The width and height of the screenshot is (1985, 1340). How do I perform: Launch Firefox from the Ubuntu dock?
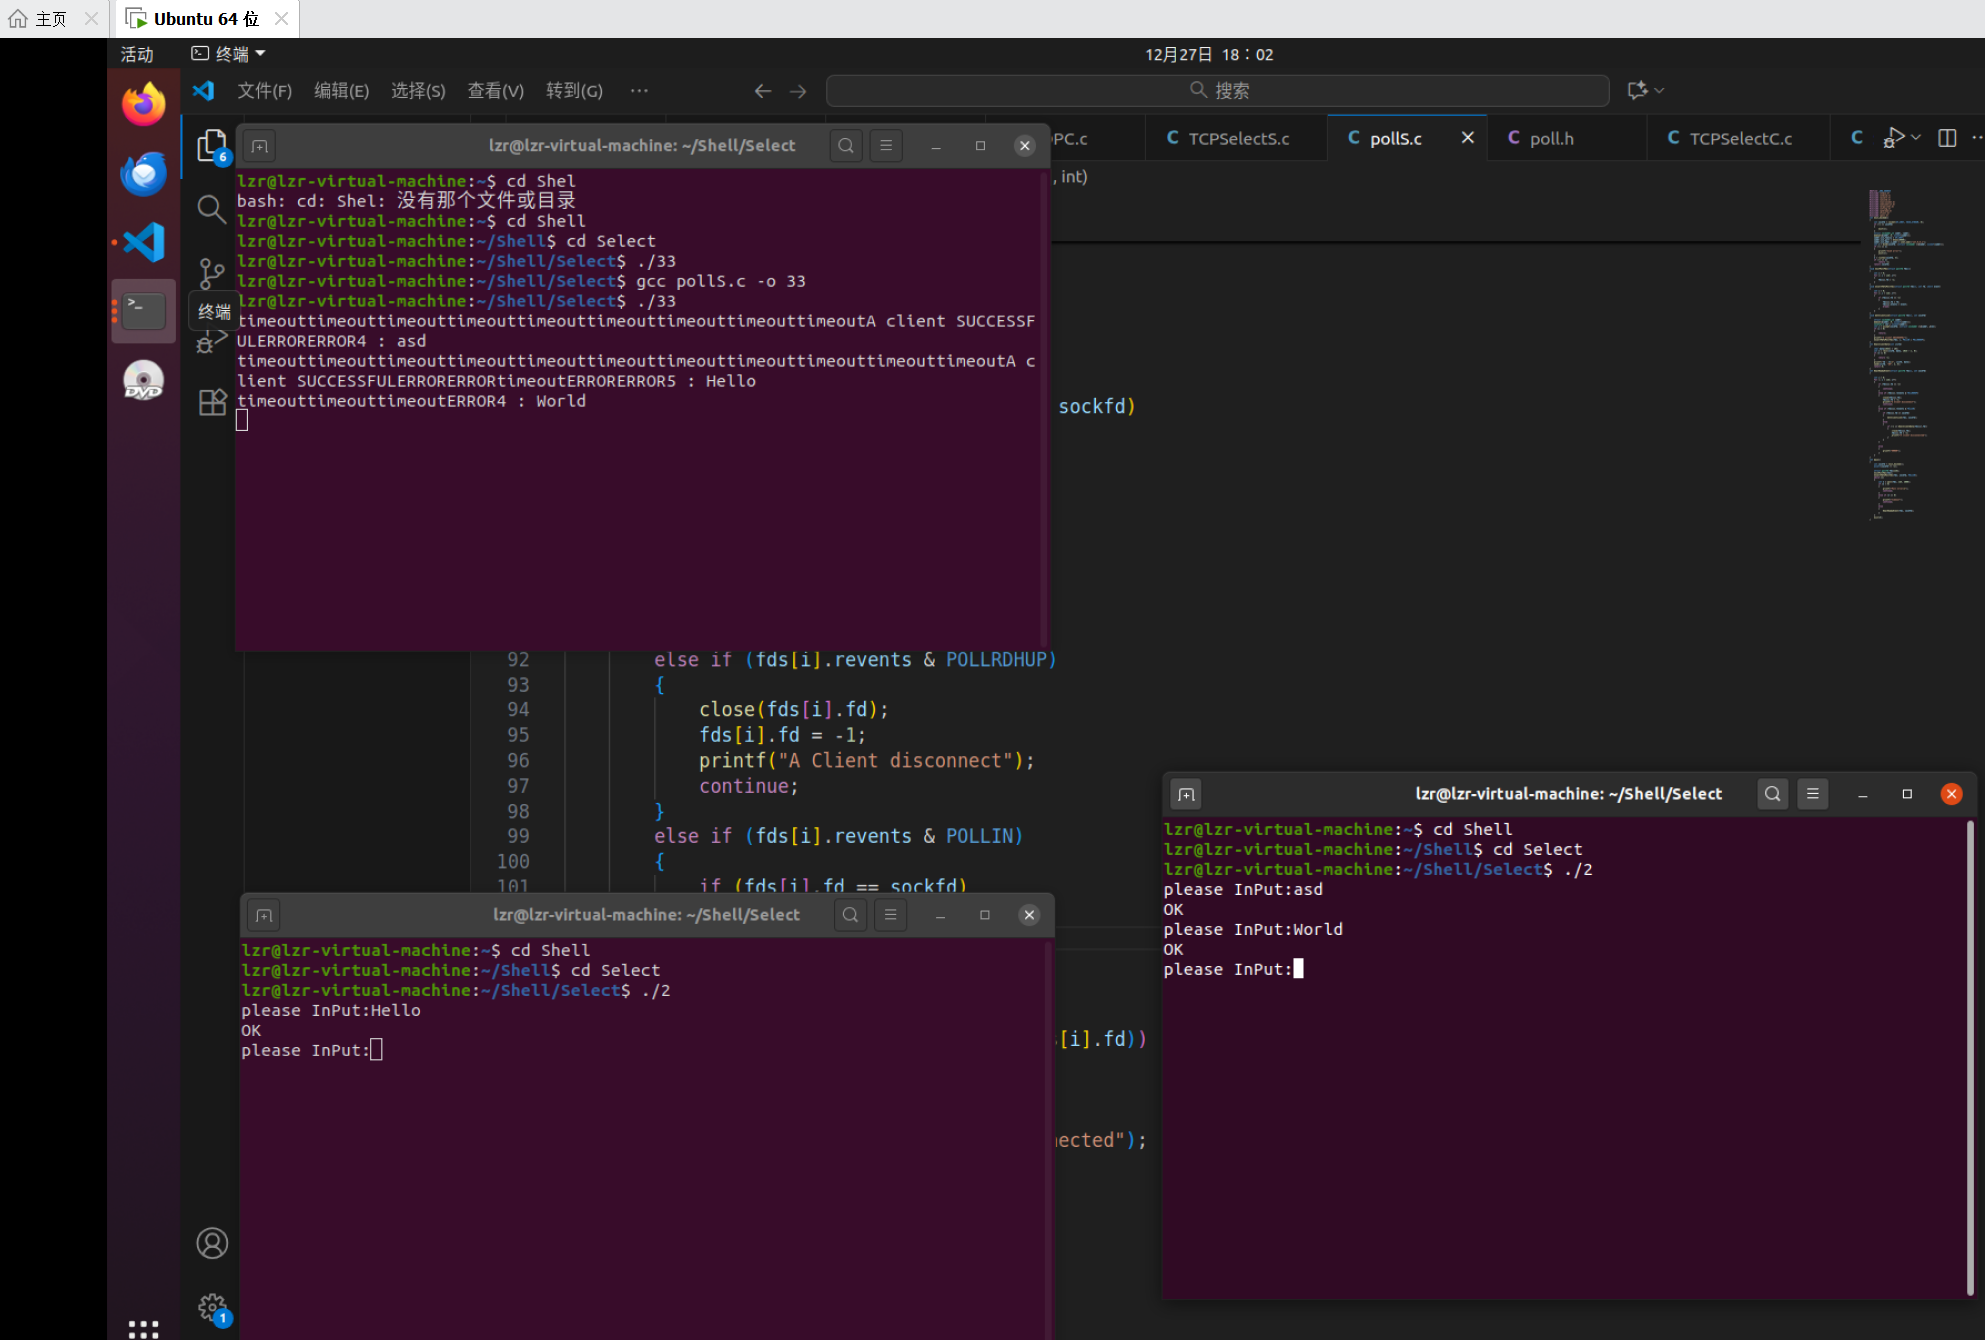tap(143, 105)
